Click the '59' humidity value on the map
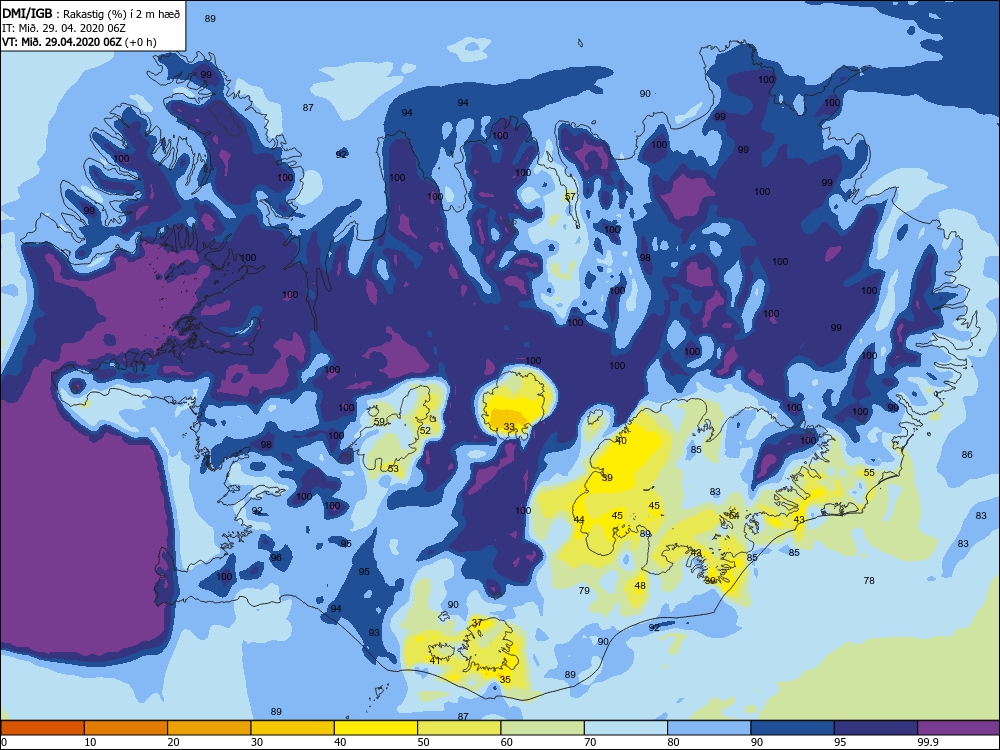1000x750 pixels. click(379, 422)
